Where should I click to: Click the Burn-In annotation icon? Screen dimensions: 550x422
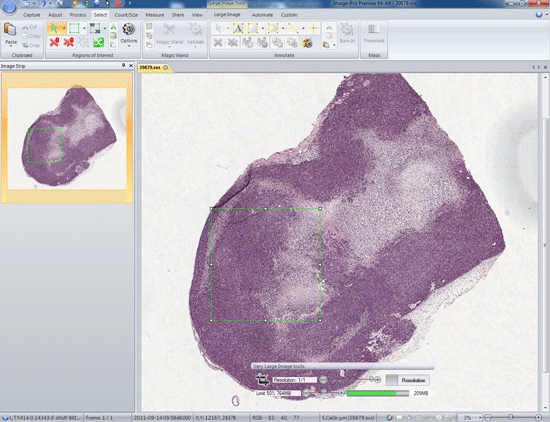[347, 30]
